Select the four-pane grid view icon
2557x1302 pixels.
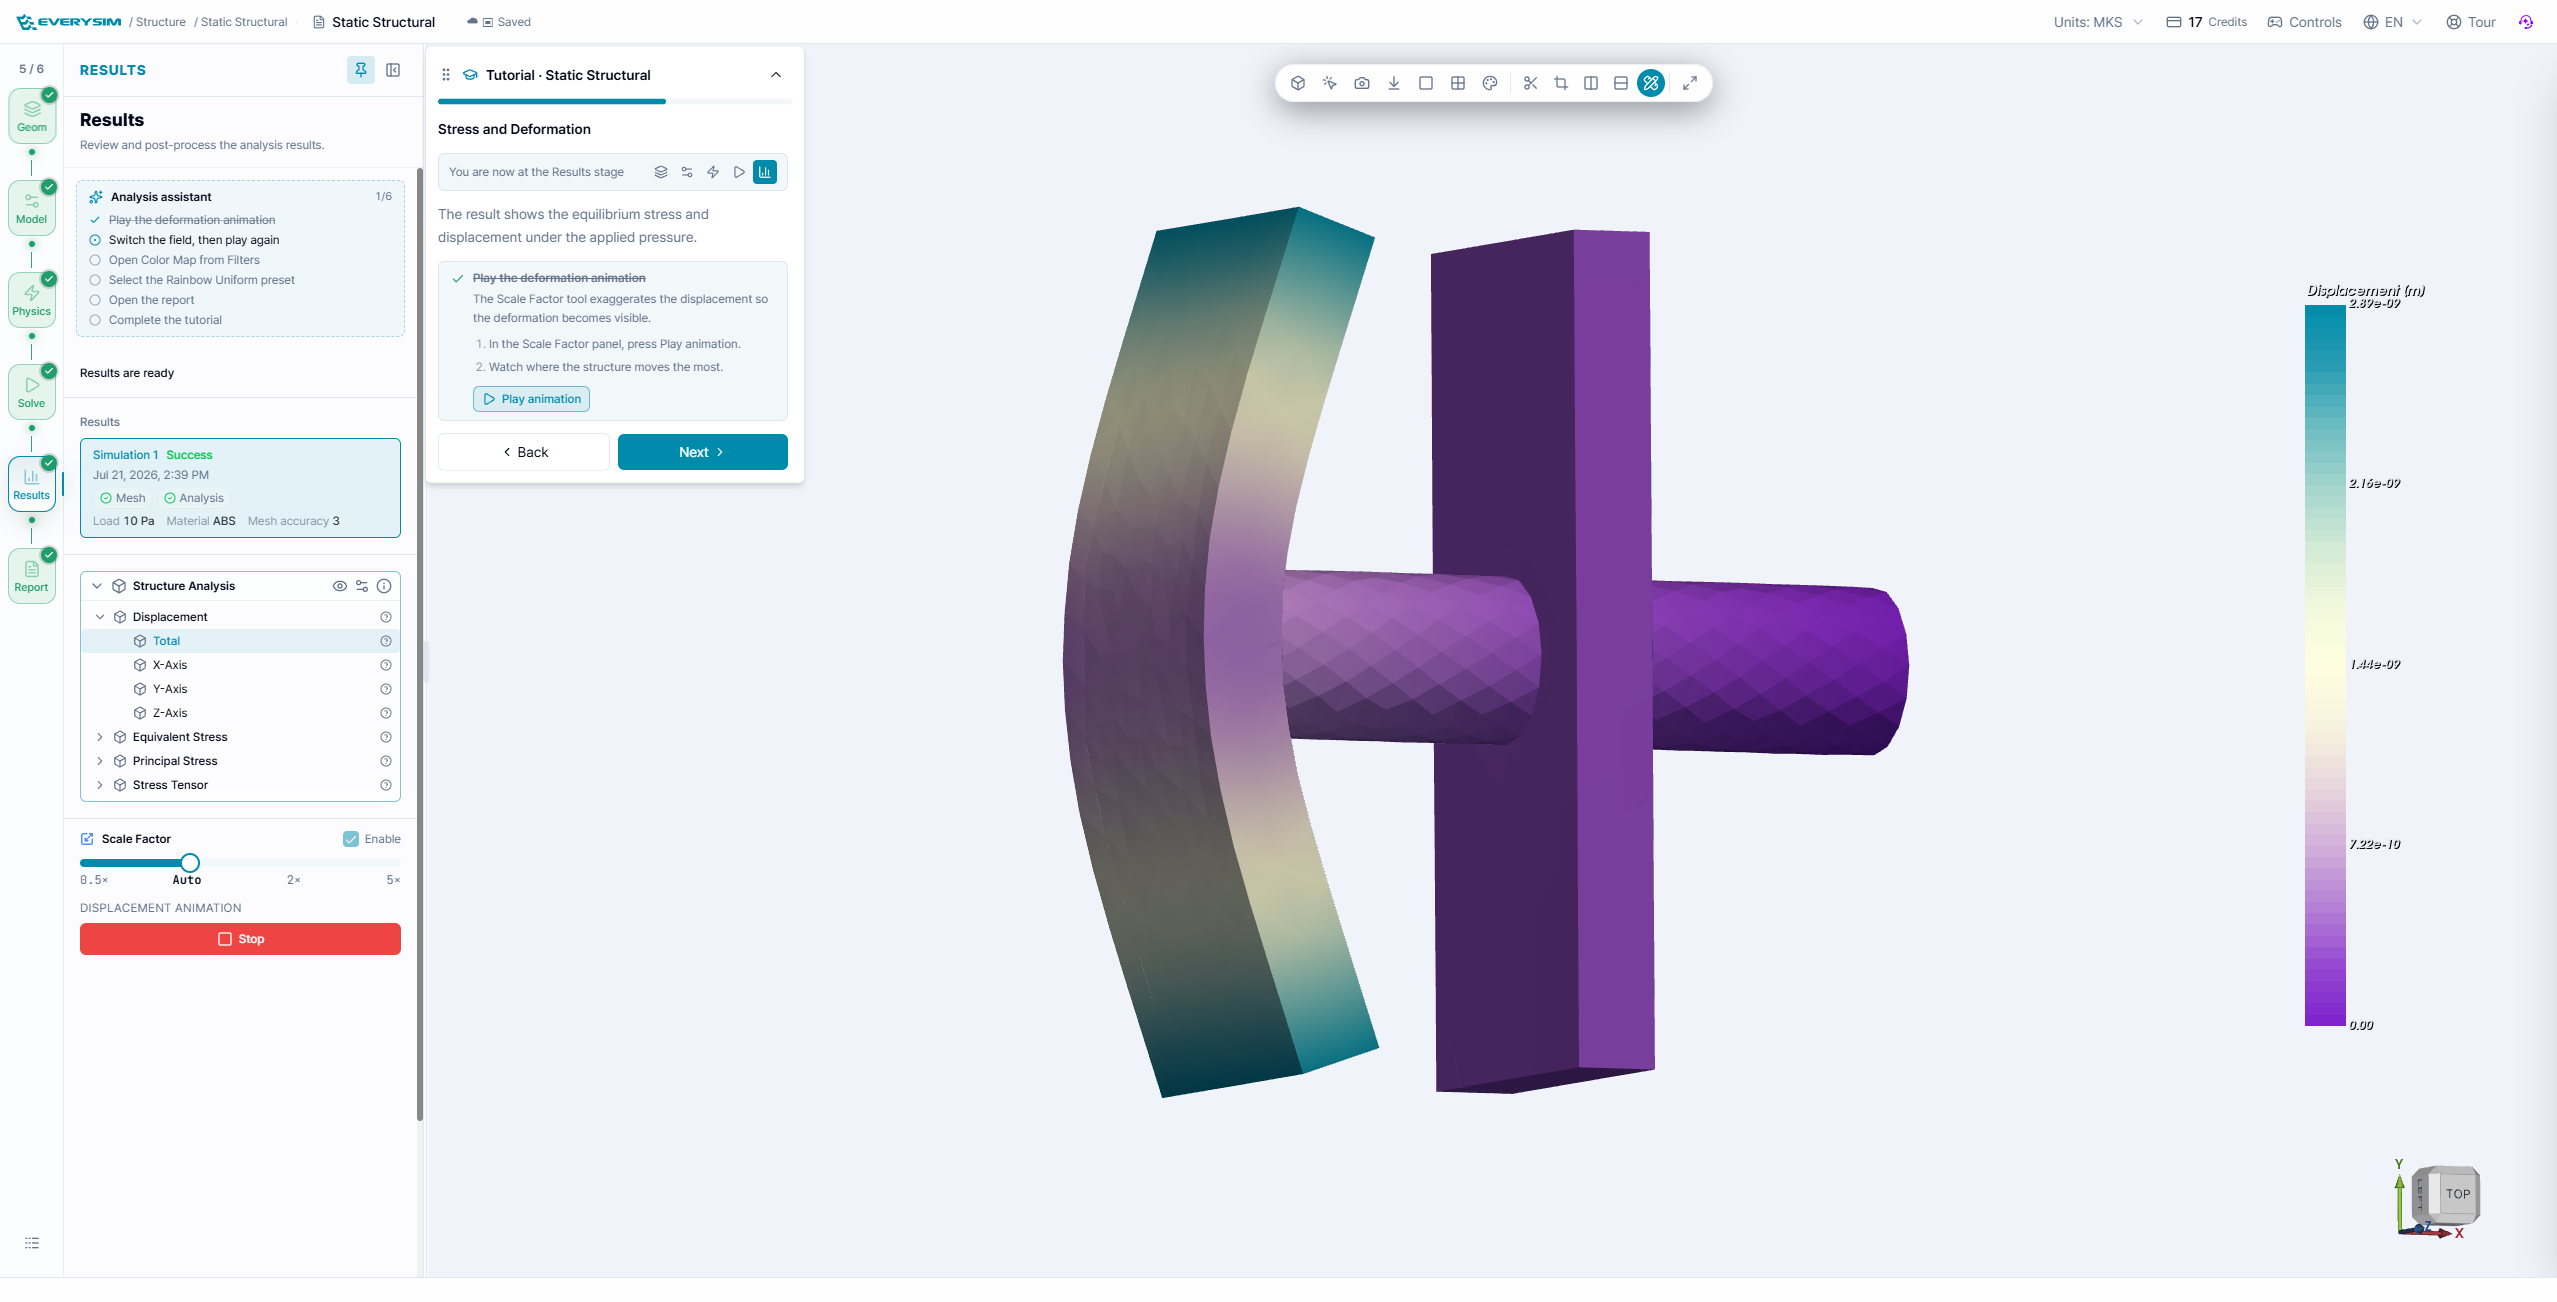pyautogui.click(x=1457, y=83)
